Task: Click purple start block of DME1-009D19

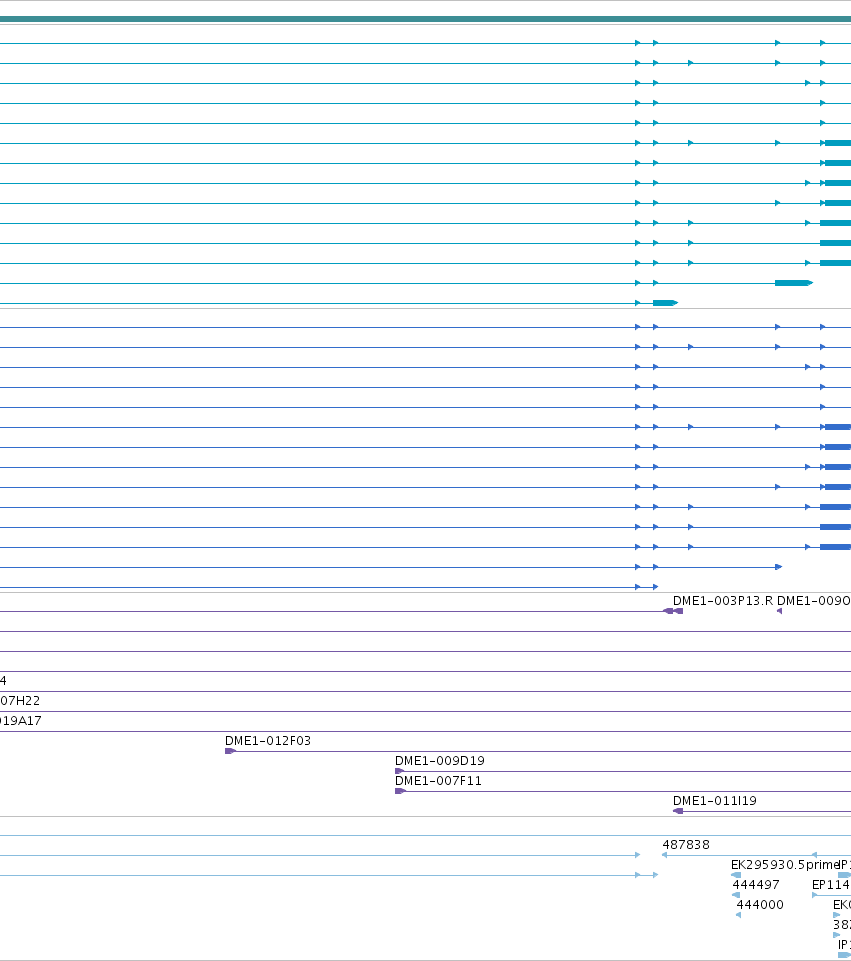Action: tap(399, 771)
